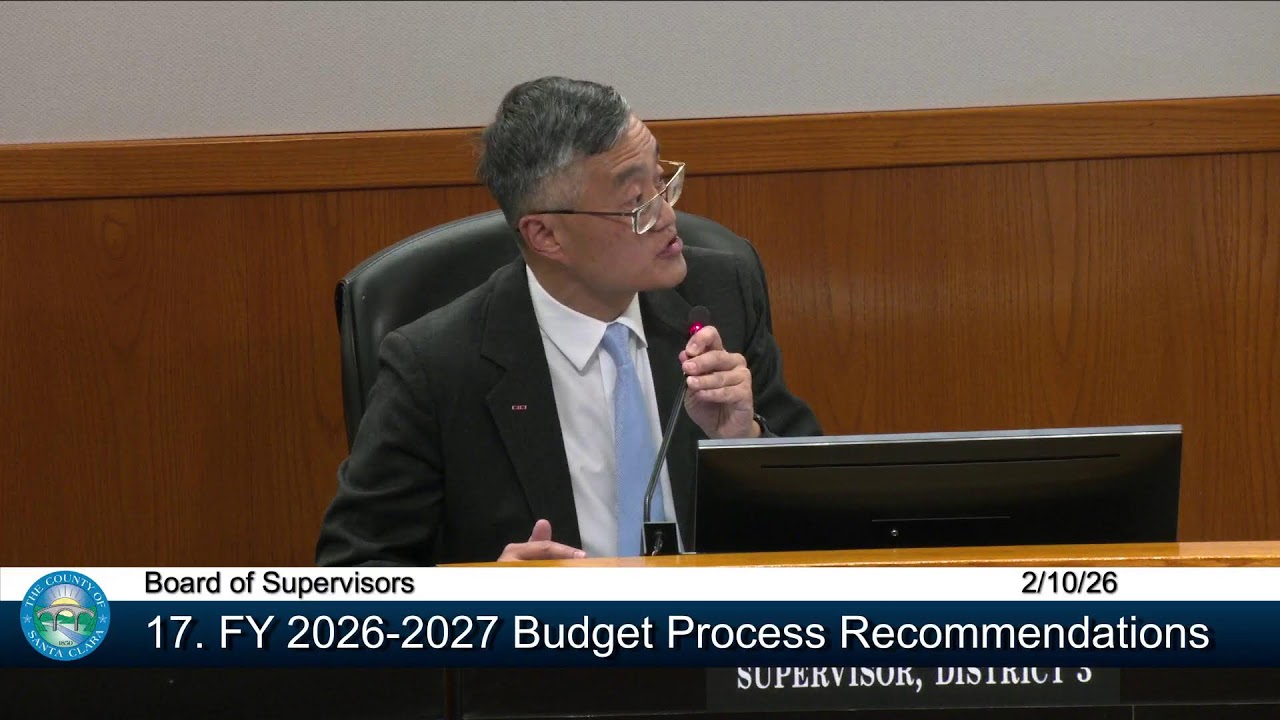The image size is (1280, 720).
Task: Click the date '2/10/26' in the banner
Action: 1069,583
